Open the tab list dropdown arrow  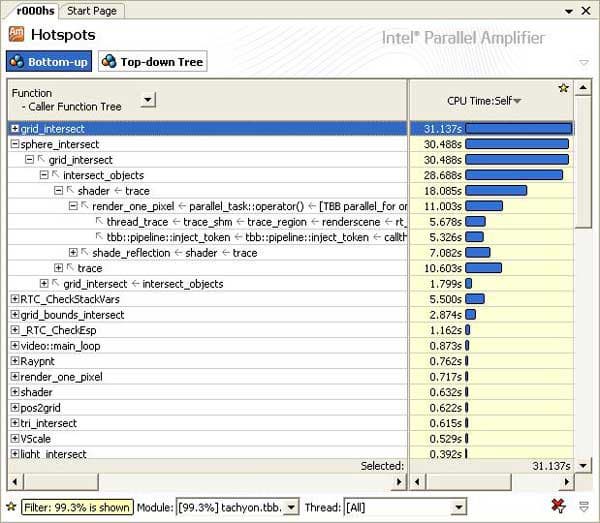tap(569, 11)
